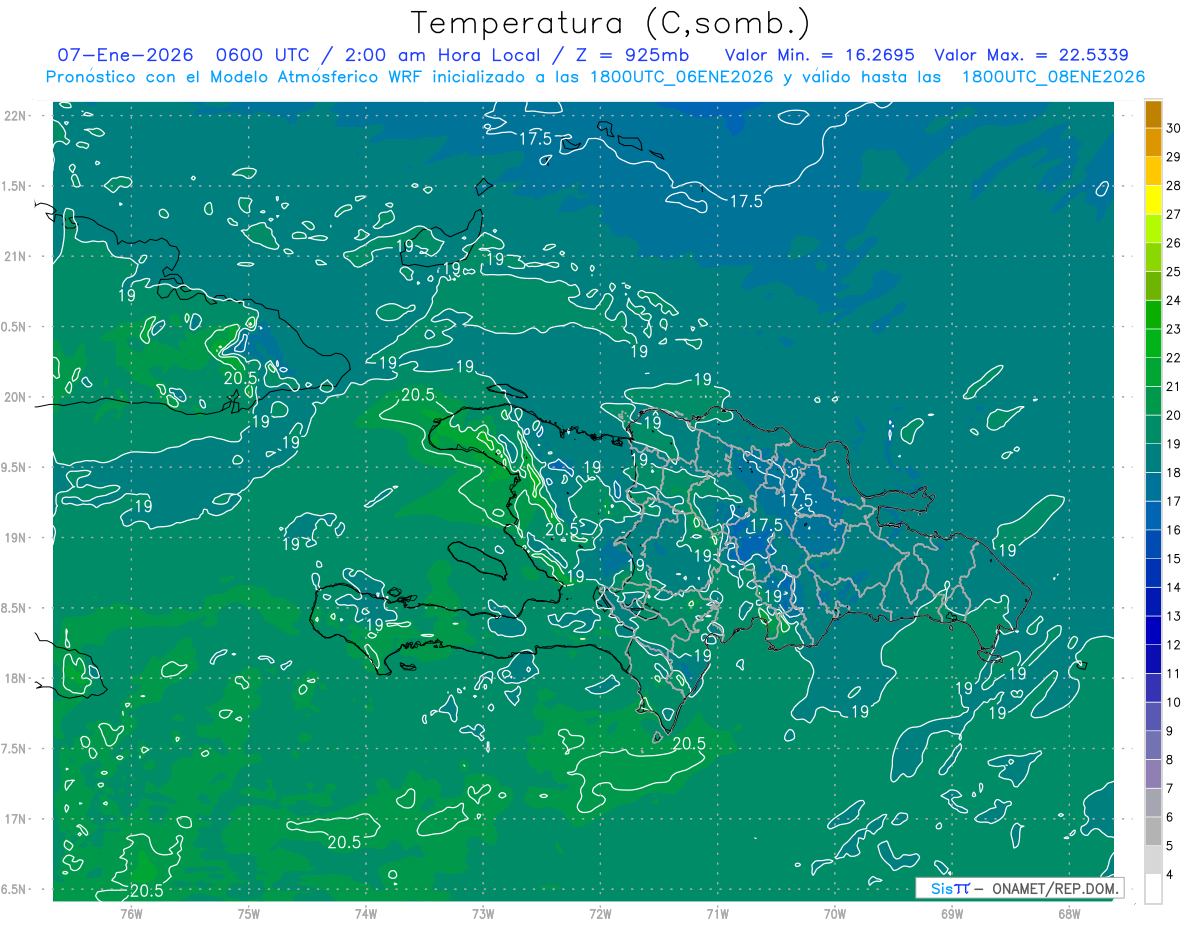This screenshot has width=1200, height=927.
Task: Click the "ONAMET/REP.DOM." credit text
Action: pyautogui.click(x=1056, y=889)
